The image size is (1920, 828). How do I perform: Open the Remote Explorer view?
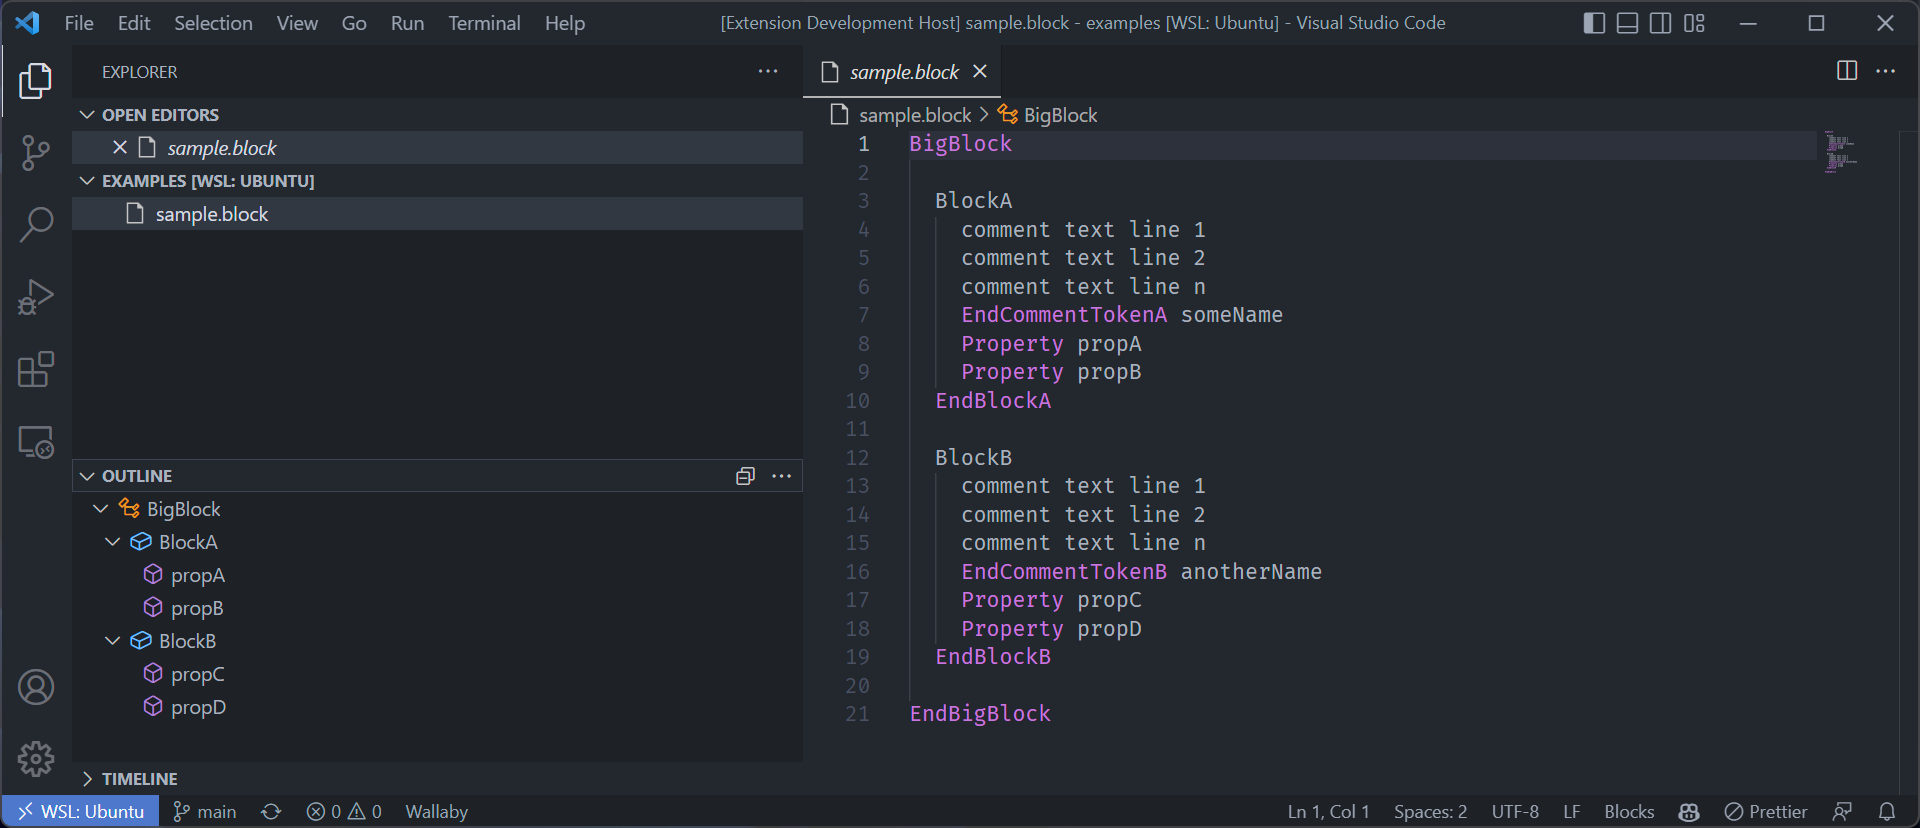coord(36,442)
